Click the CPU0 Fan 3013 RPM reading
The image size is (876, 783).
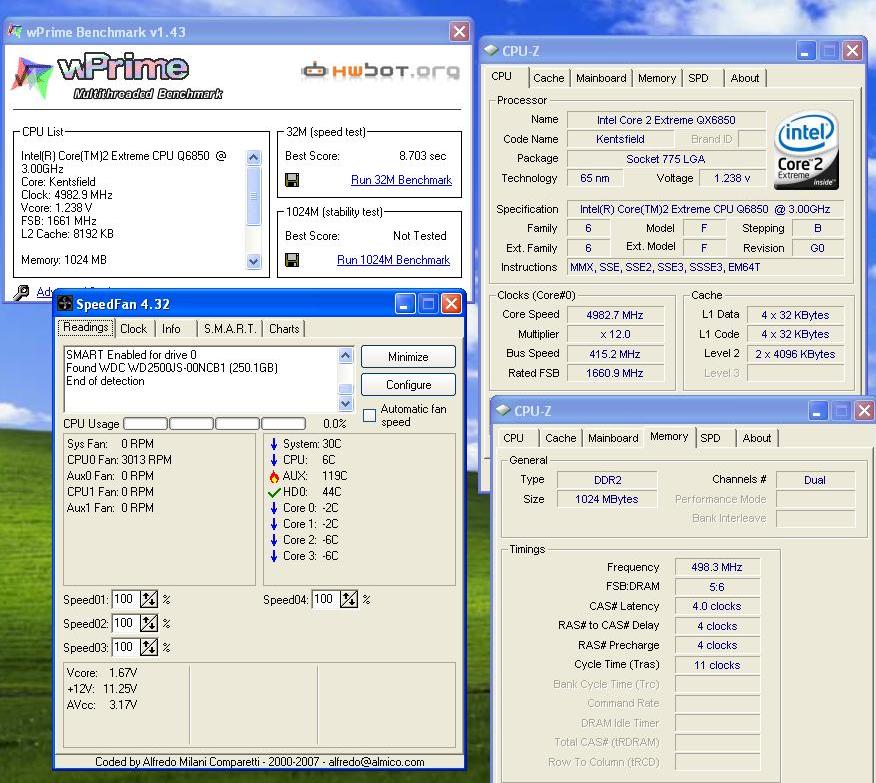[119, 460]
